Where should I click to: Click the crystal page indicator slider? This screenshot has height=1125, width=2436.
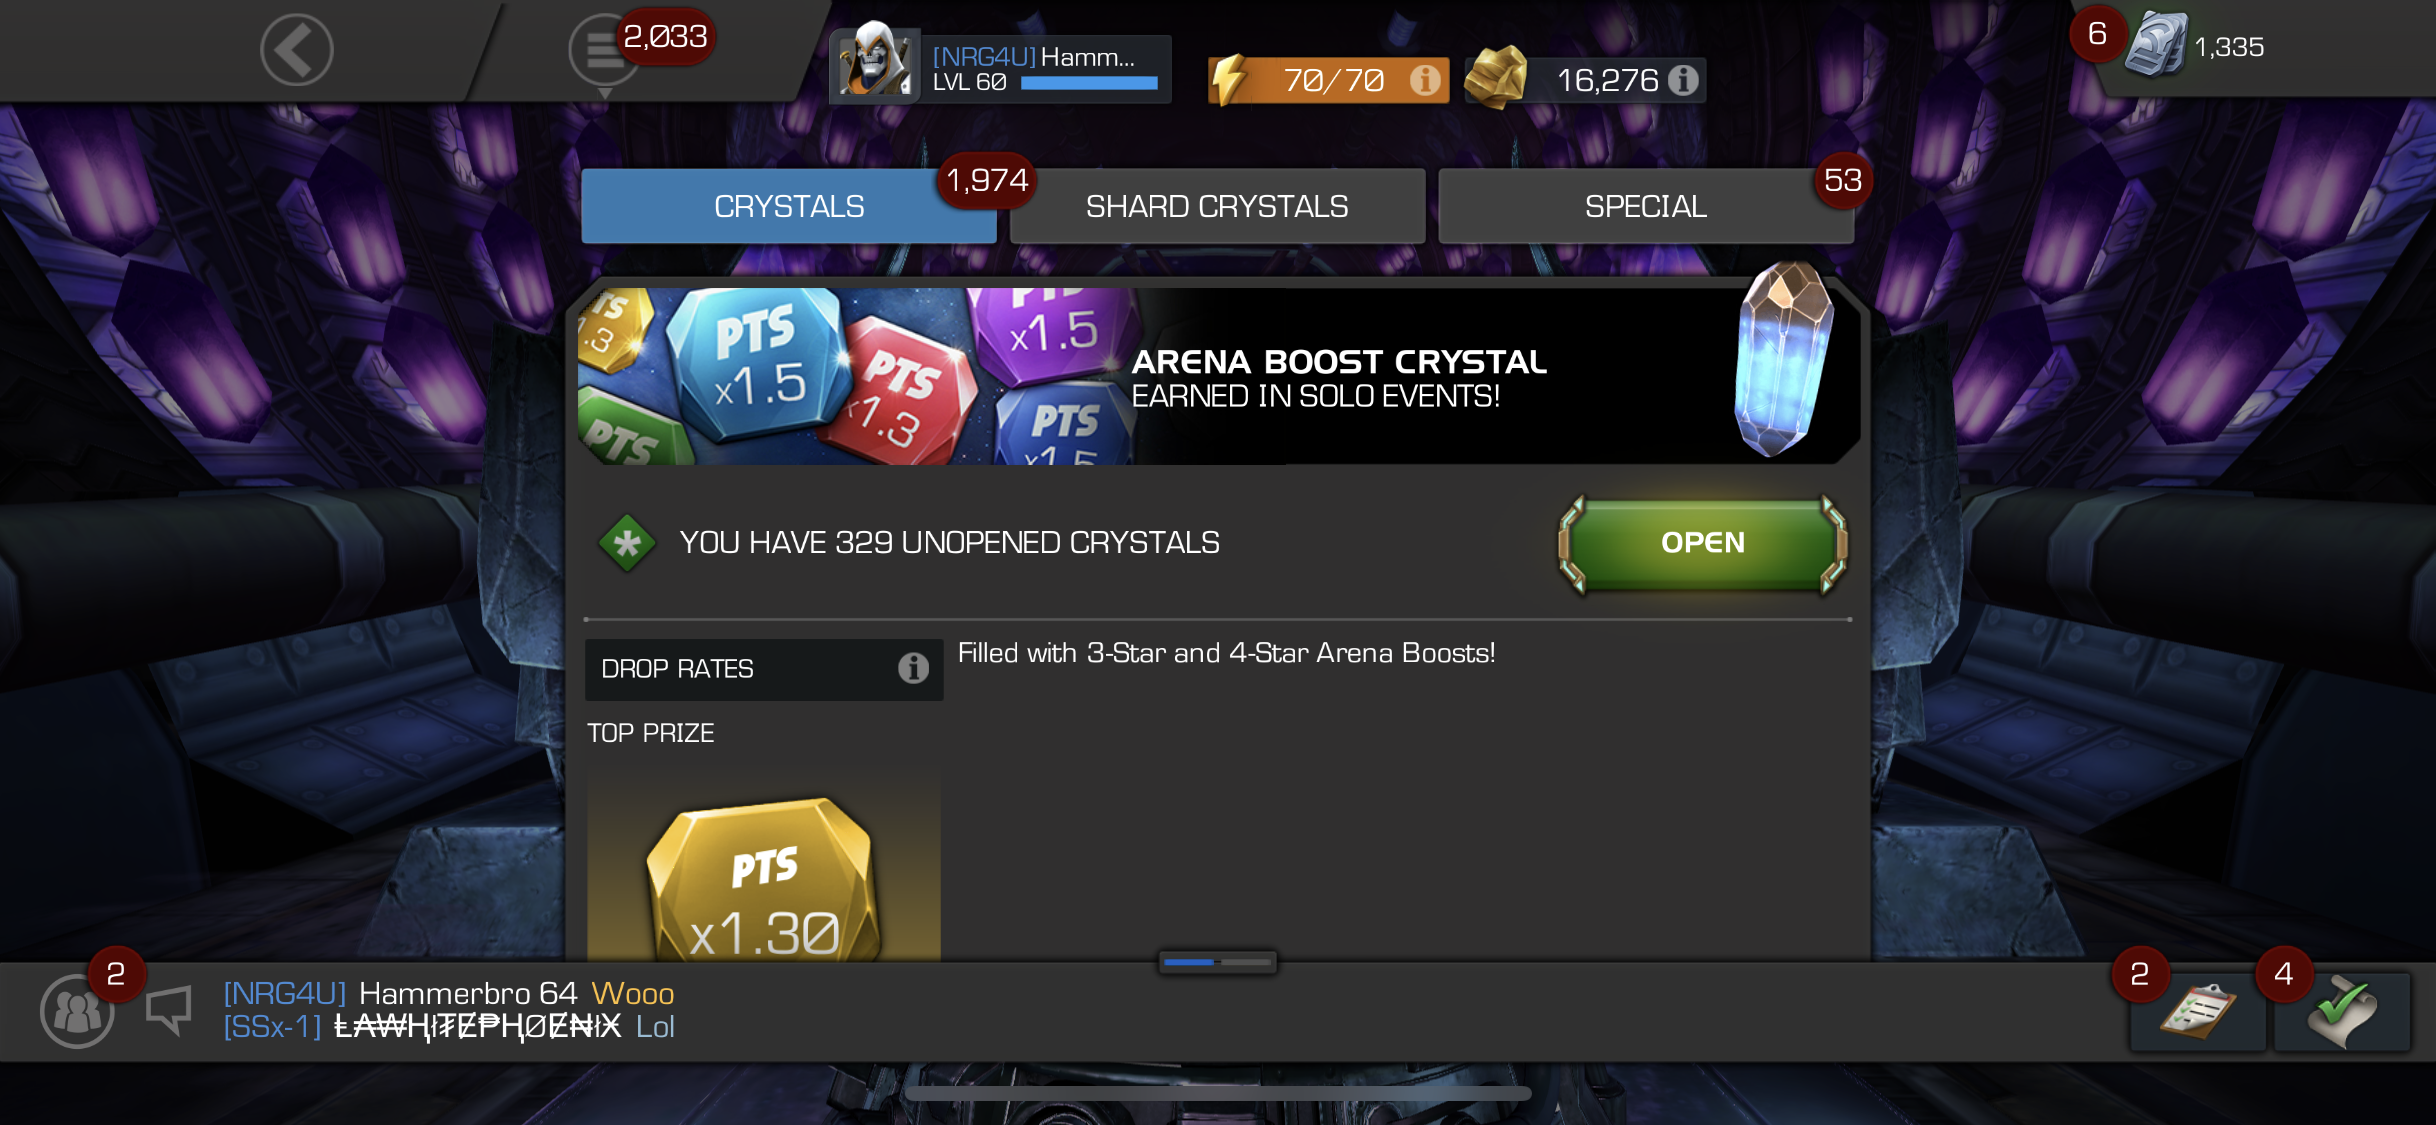(1217, 962)
